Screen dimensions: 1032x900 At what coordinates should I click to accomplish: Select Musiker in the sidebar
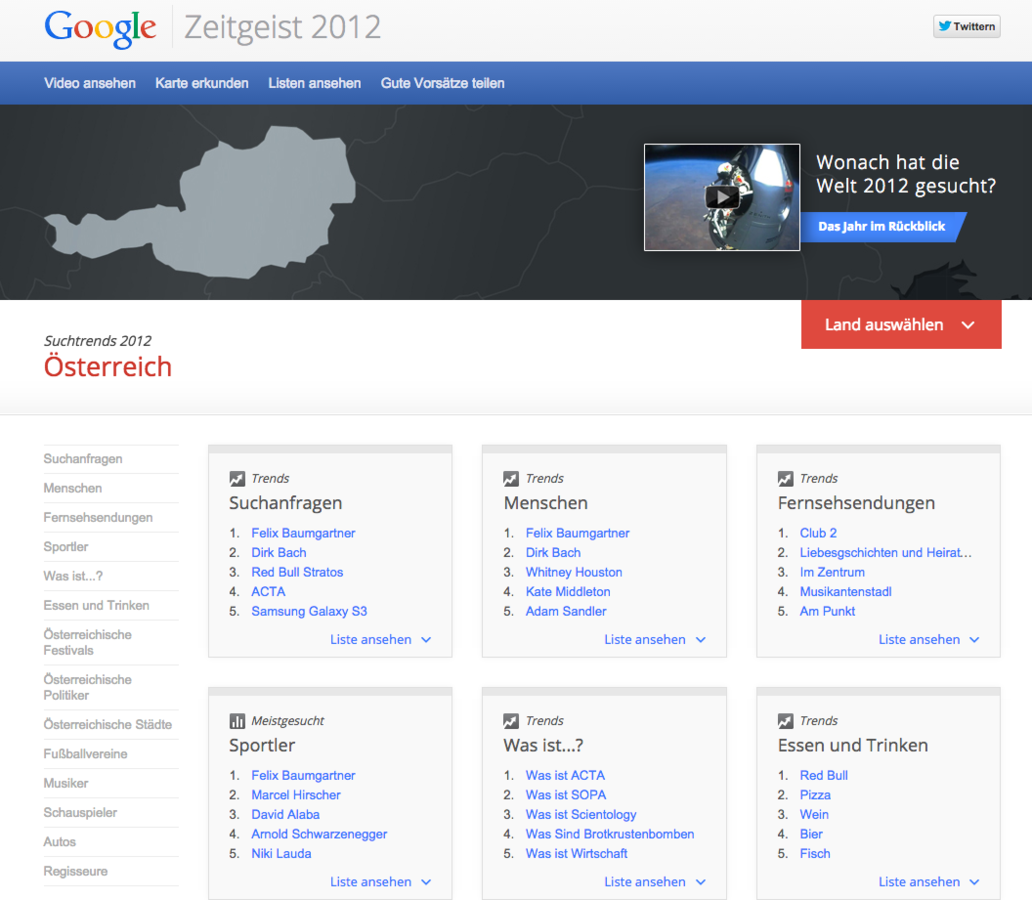coord(66,783)
